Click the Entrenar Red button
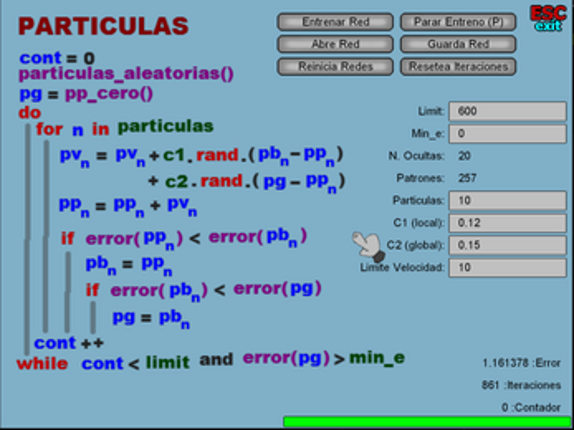Image resolution: width=574 pixels, height=430 pixels. [x=335, y=22]
